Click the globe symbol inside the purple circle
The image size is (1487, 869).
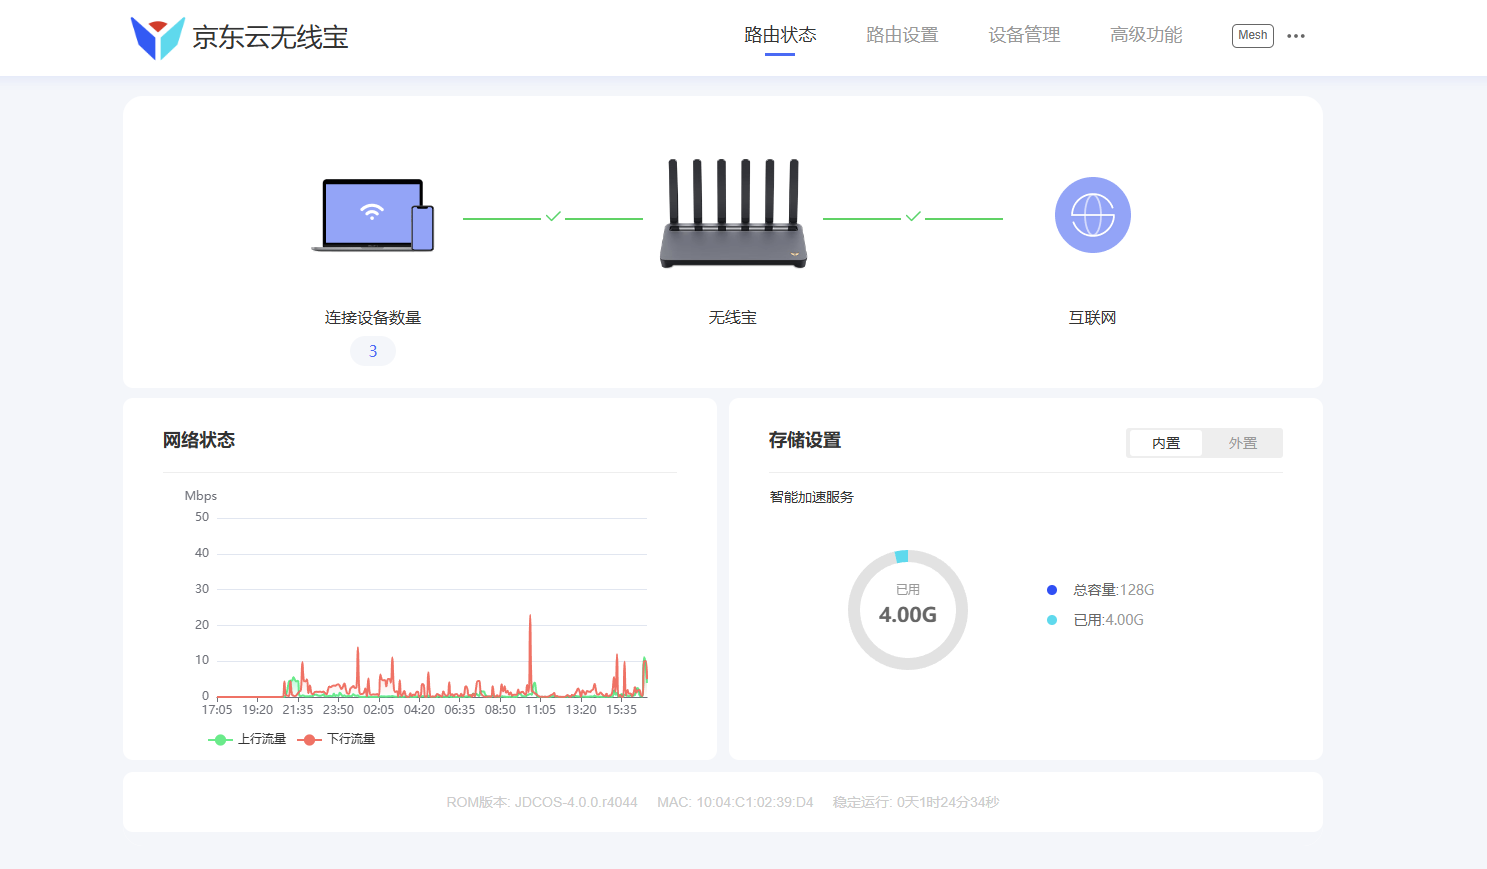tap(1092, 214)
